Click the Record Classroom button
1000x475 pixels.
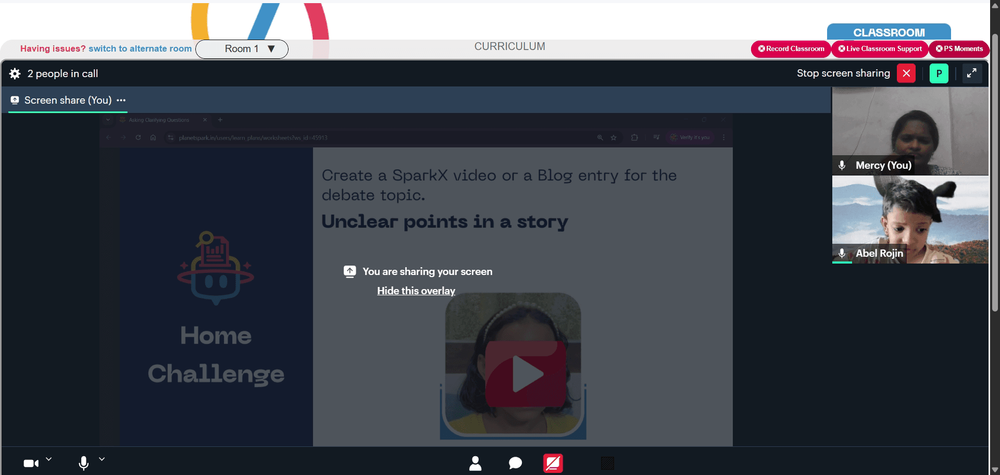click(791, 49)
